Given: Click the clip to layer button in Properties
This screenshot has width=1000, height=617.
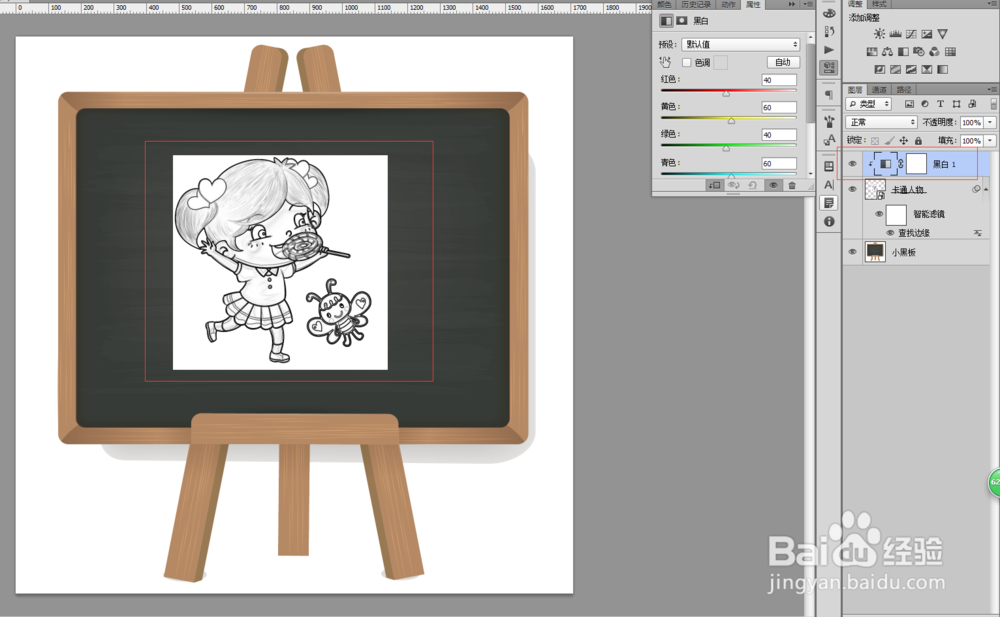Looking at the screenshot, I should click(x=714, y=185).
